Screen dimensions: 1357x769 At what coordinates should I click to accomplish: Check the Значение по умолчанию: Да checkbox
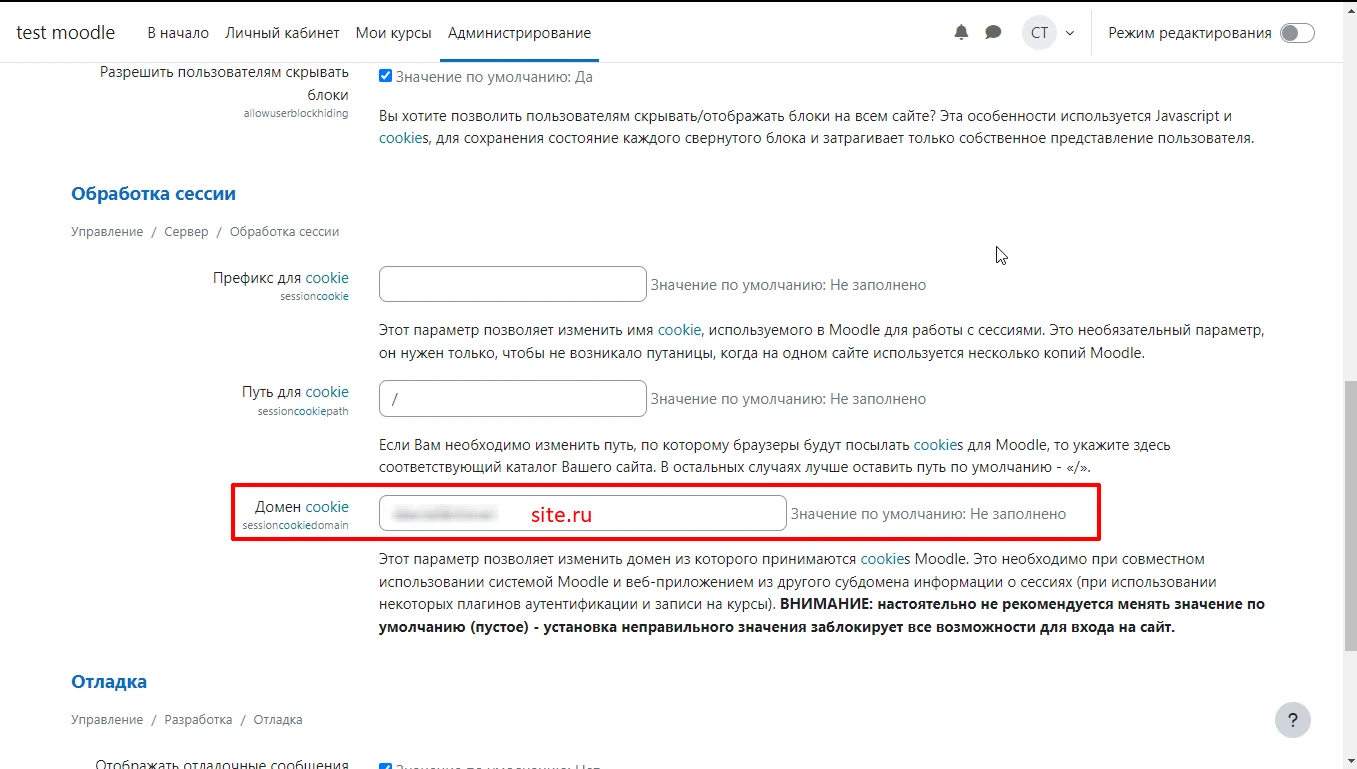pyautogui.click(x=385, y=75)
